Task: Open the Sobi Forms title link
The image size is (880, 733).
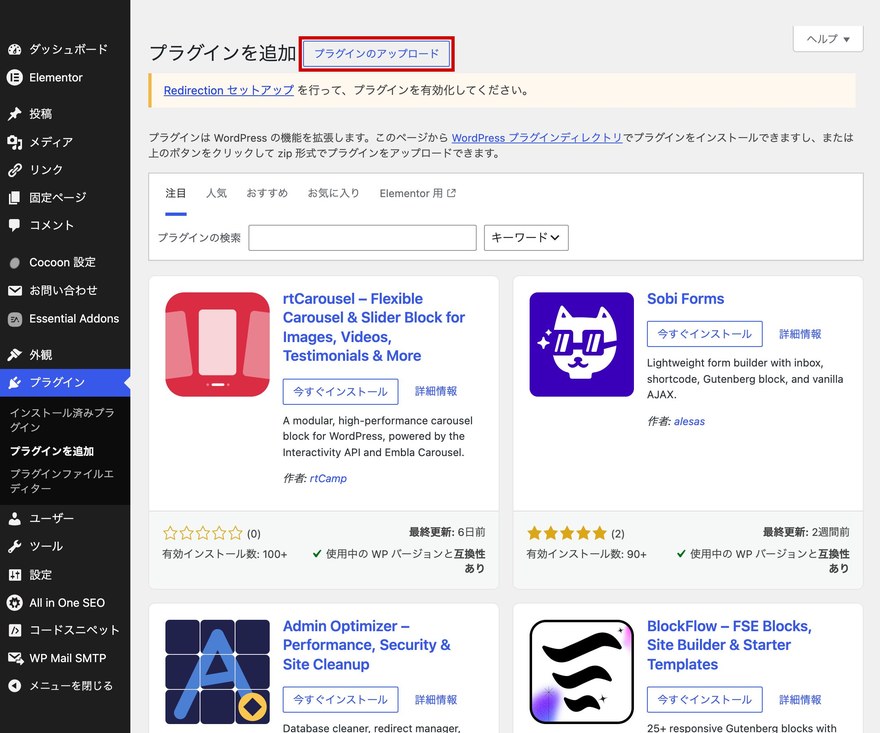Action: [x=685, y=299]
